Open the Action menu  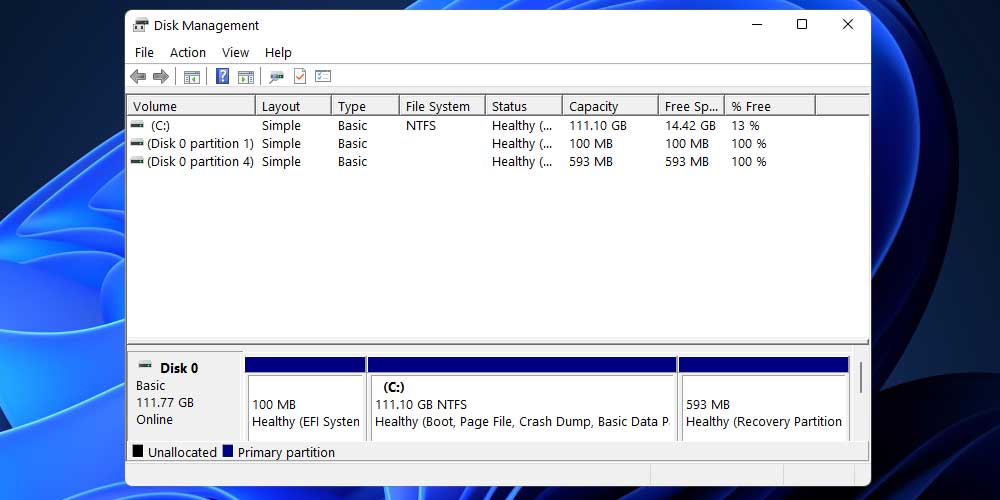click(x=187, y=52)
